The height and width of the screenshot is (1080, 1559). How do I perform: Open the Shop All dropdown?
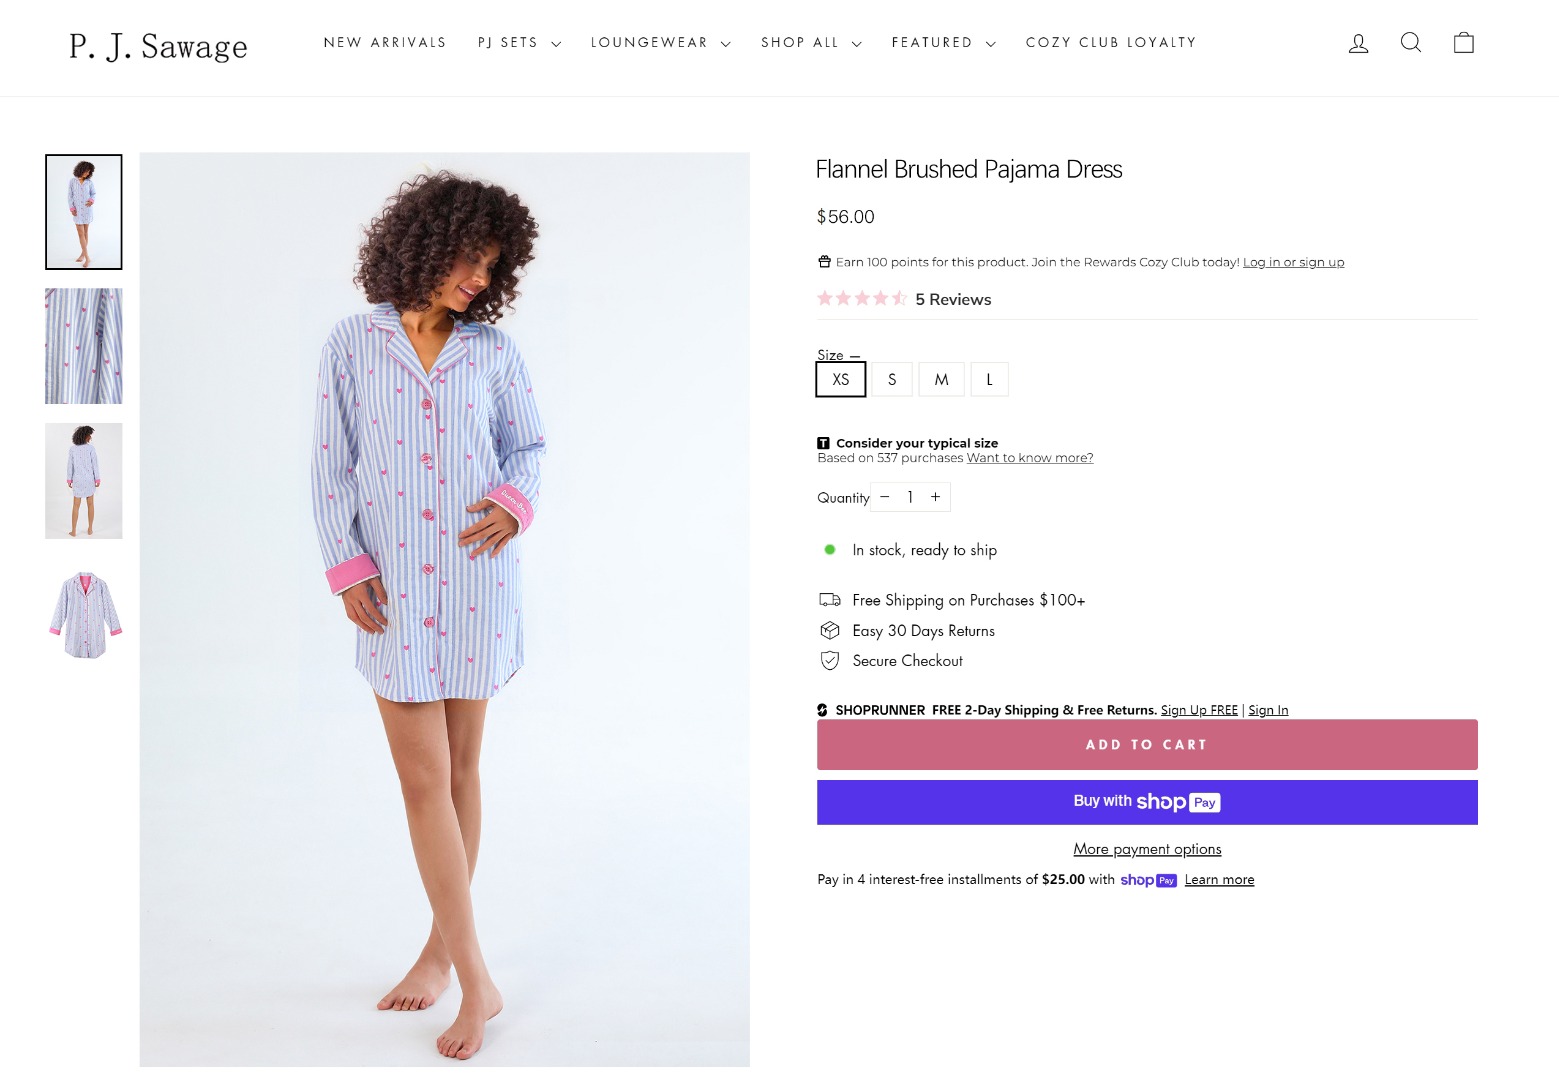point(810,43)
